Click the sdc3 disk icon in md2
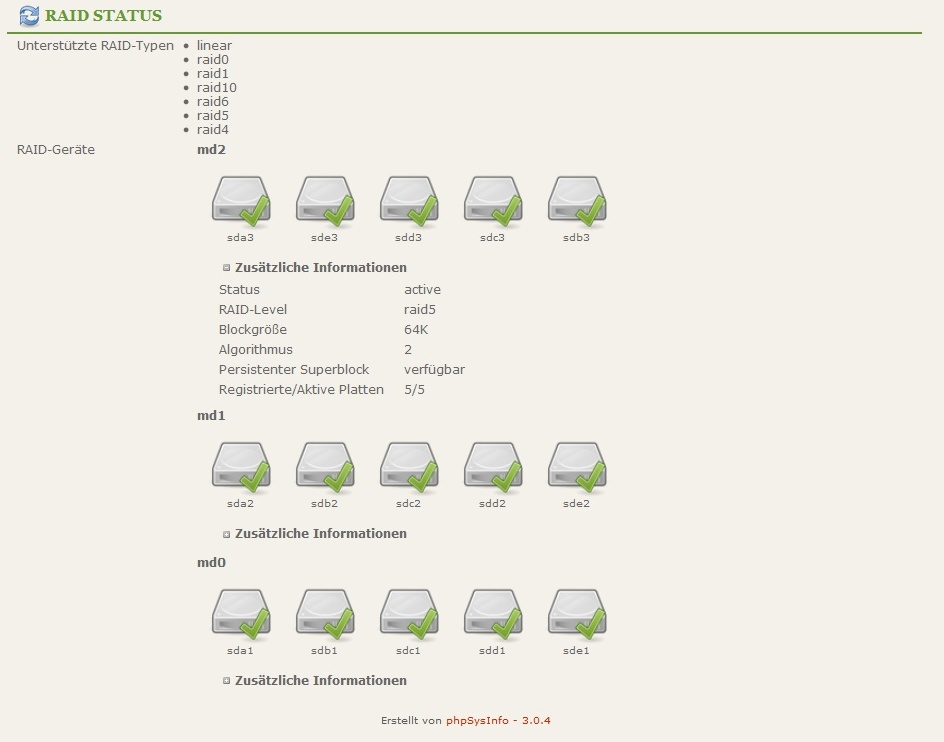 (x=493, y=201)
